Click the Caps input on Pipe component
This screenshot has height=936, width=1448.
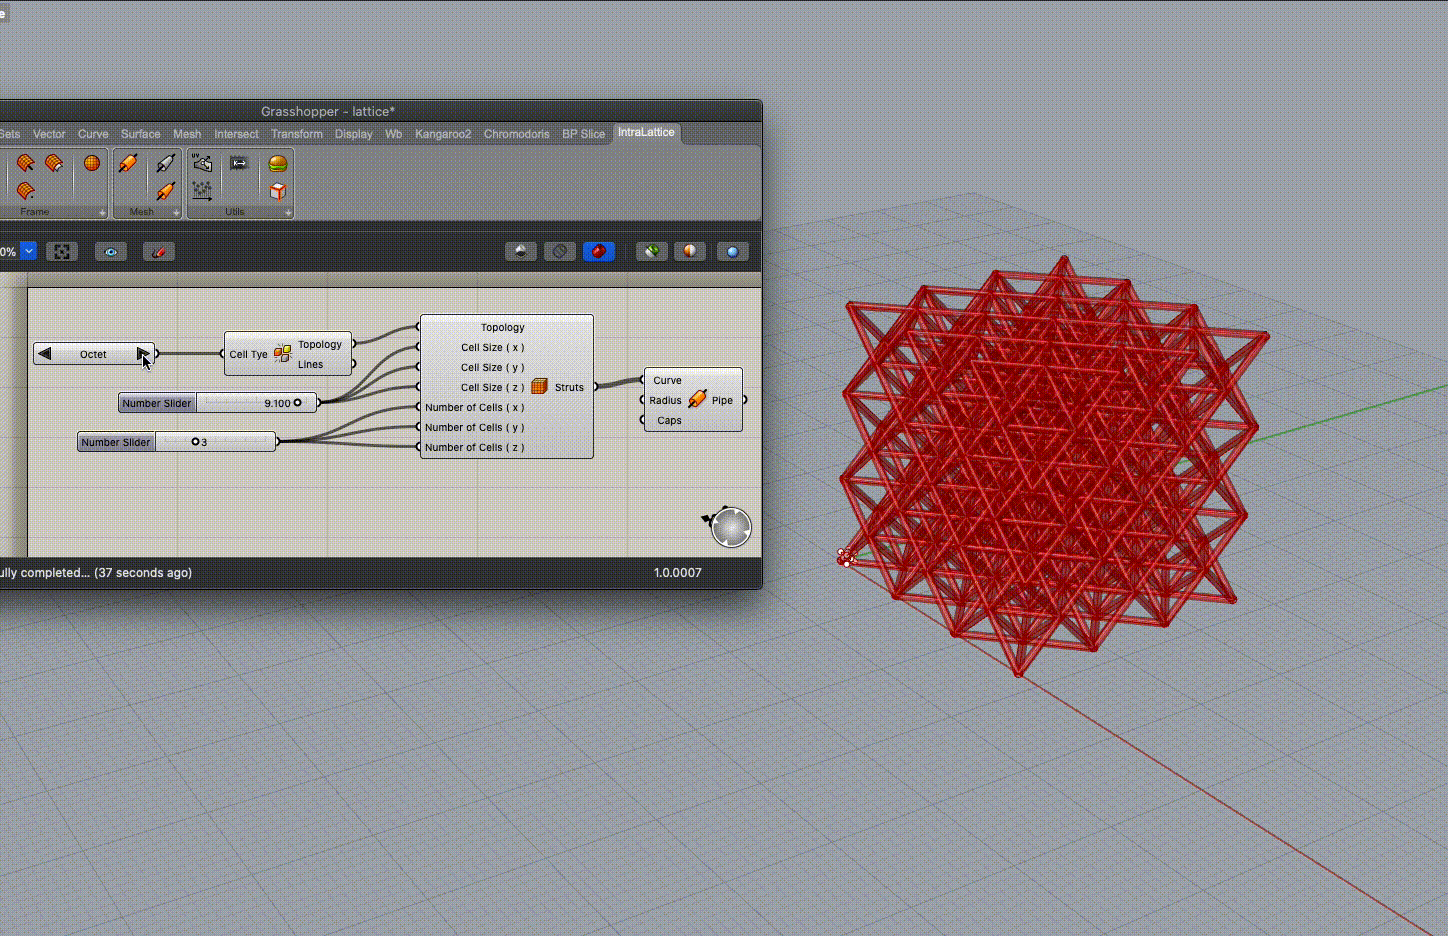coord(669,420)
